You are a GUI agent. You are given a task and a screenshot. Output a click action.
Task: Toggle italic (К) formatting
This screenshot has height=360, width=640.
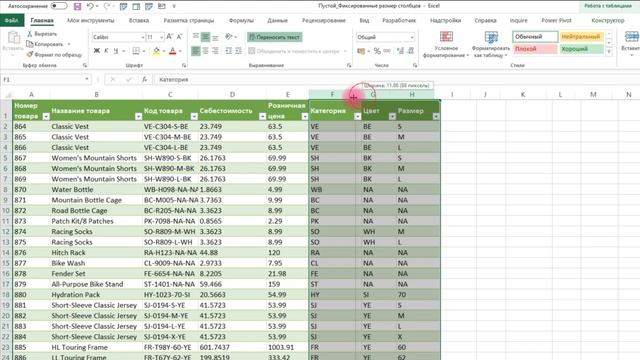pos(106,51)
